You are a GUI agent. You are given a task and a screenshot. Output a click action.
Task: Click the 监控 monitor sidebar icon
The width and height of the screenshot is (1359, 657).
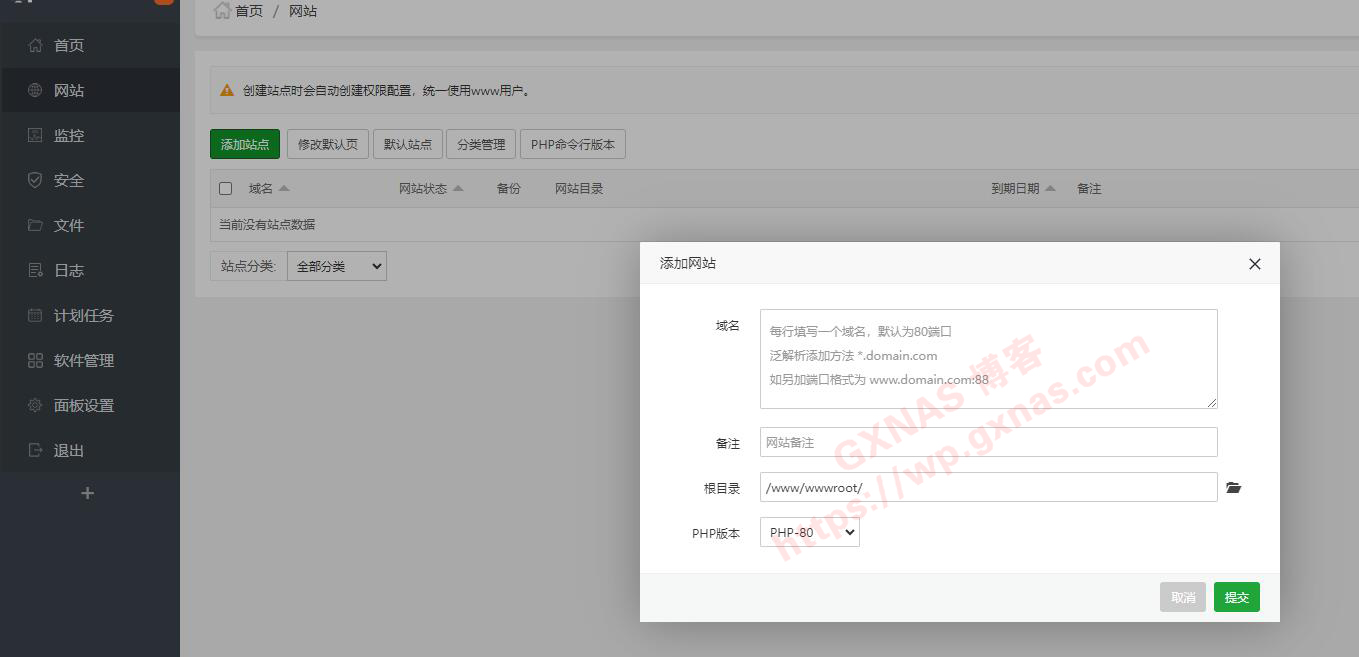click(x=35, y=135)
